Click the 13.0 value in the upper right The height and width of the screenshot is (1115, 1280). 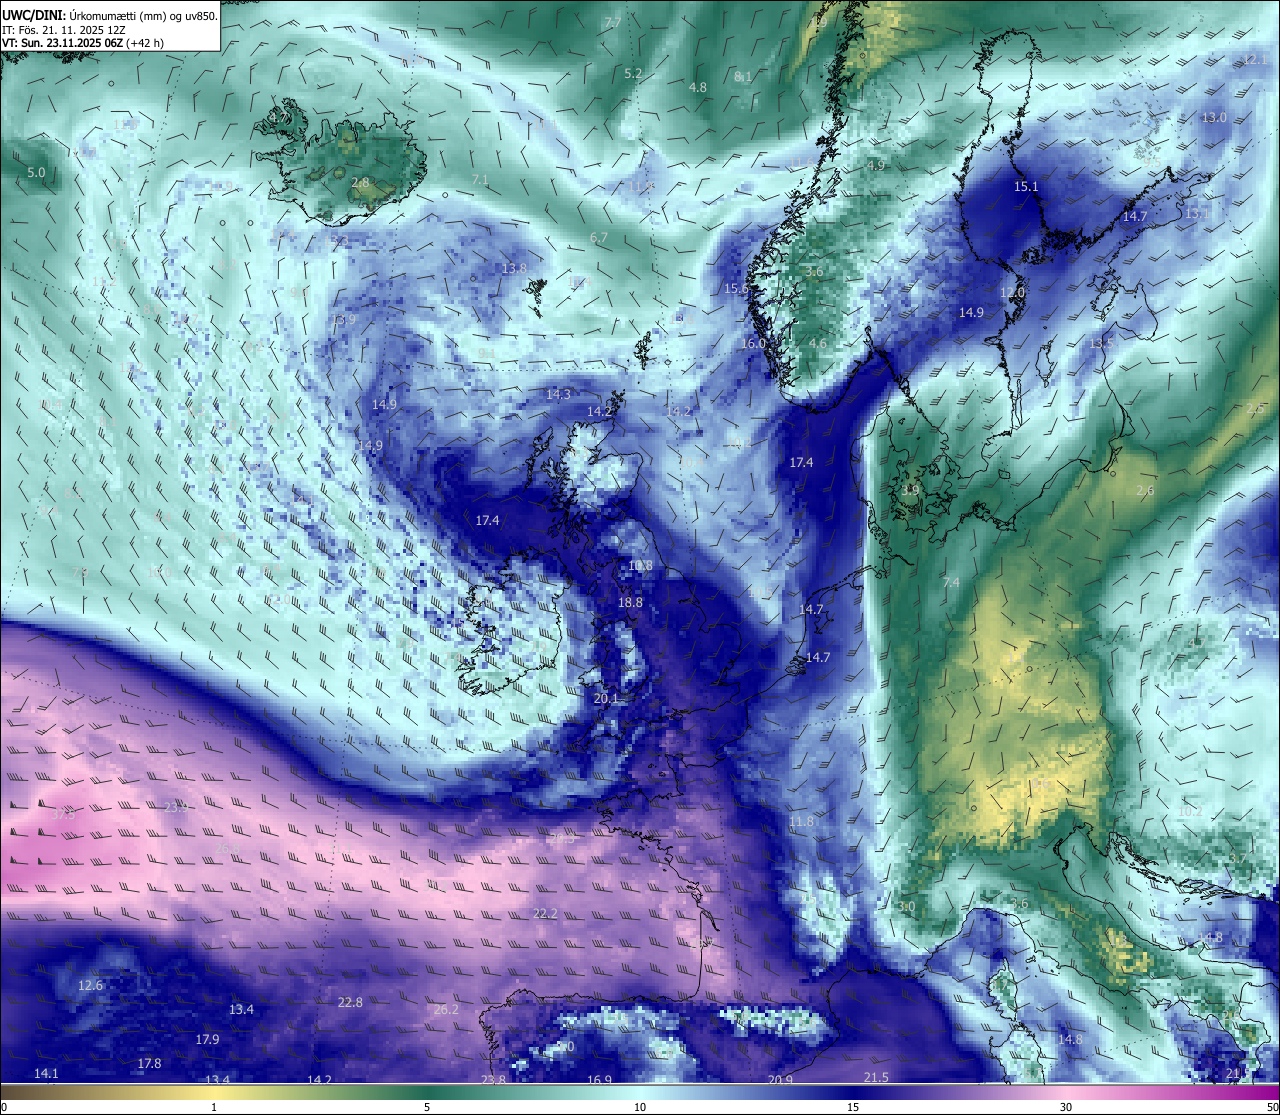point(1214,118)
